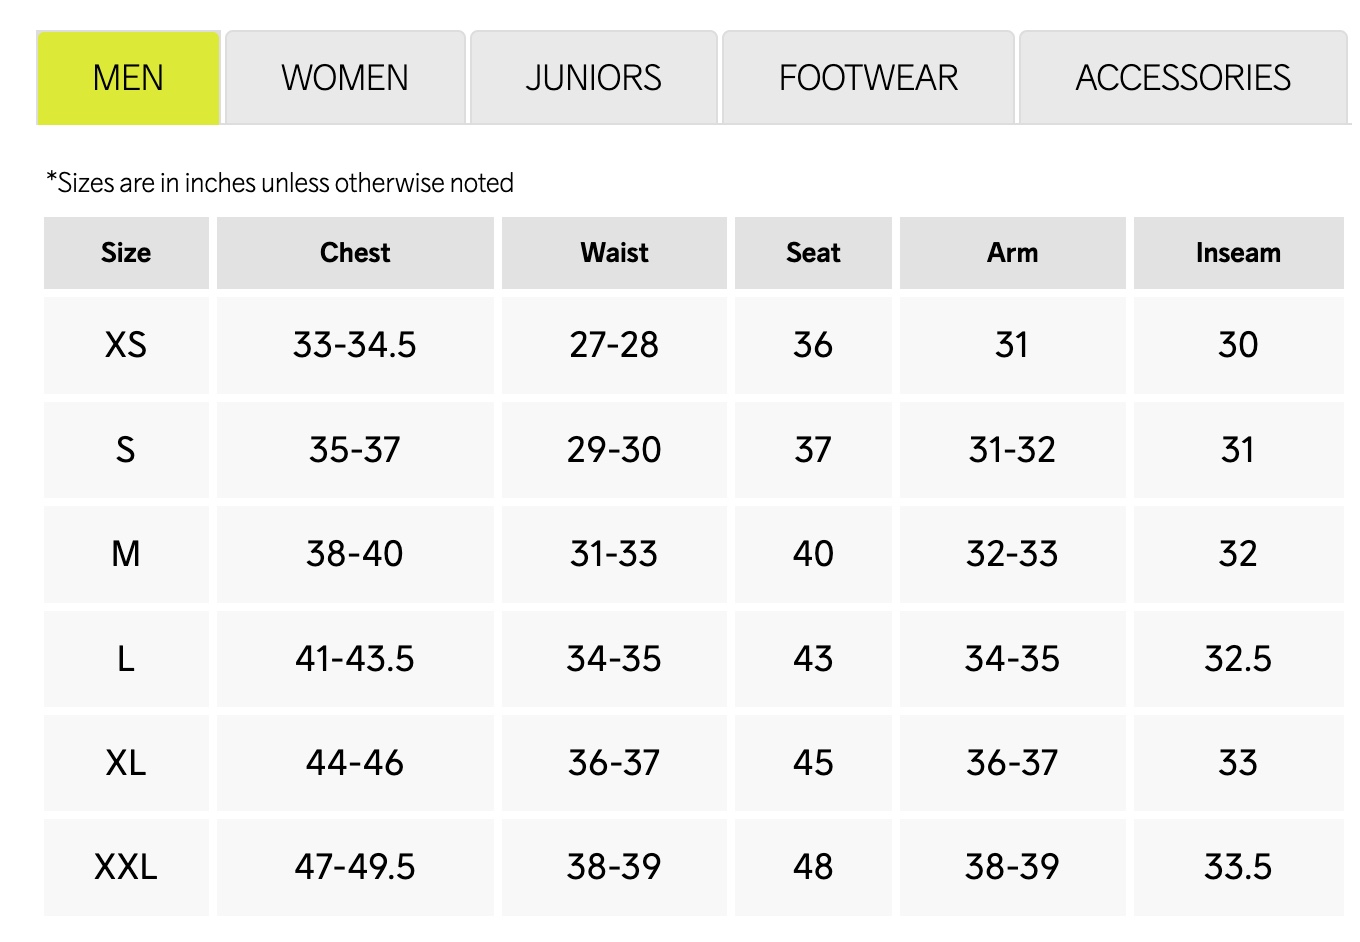Click the Chest column header
Screen dimensions: 1360x942
click(x=355, y=253)
